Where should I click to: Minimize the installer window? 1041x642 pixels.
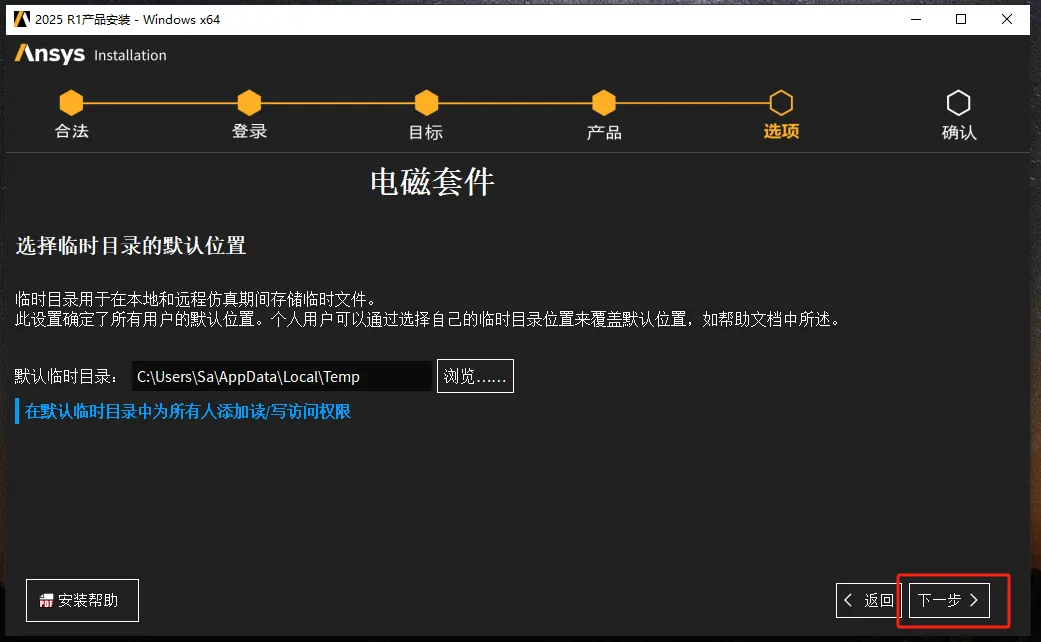916,19
